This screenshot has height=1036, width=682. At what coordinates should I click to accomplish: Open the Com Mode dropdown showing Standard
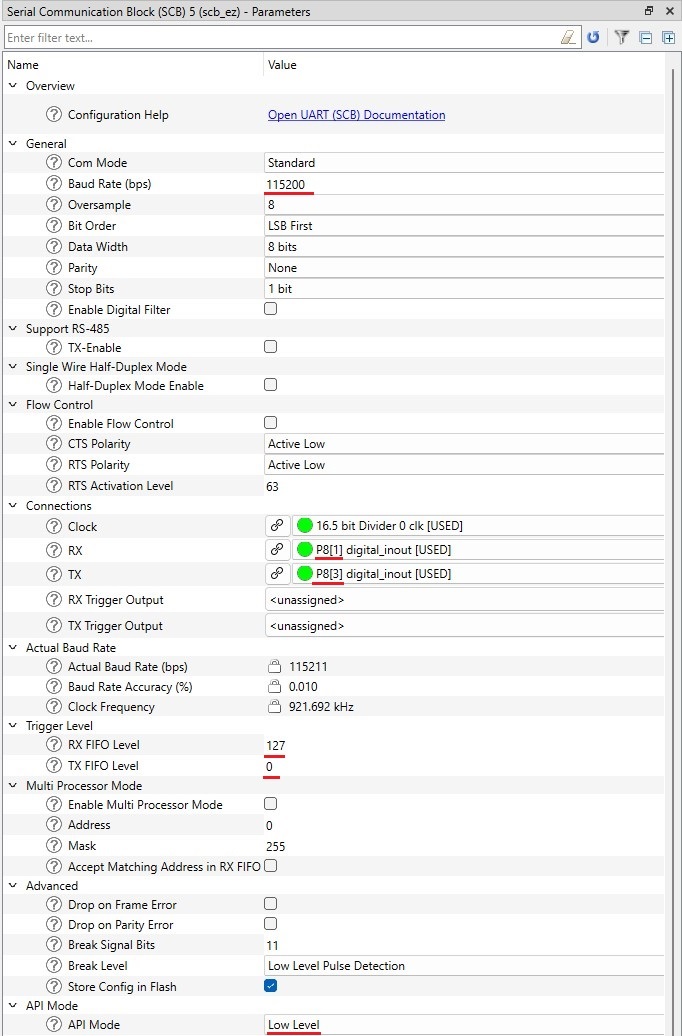[x=464, y=163]
